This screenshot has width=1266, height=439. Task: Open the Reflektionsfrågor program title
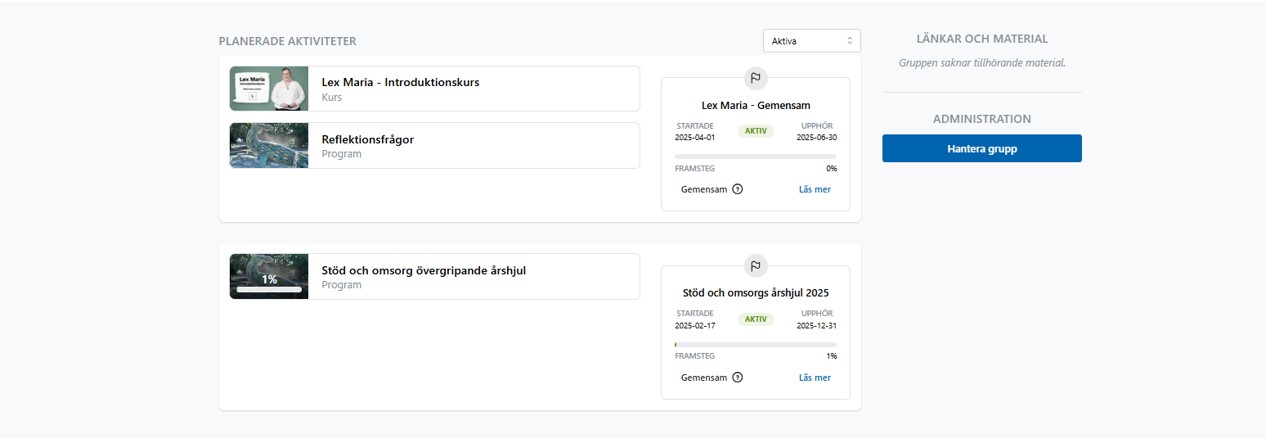pos(367,139)
